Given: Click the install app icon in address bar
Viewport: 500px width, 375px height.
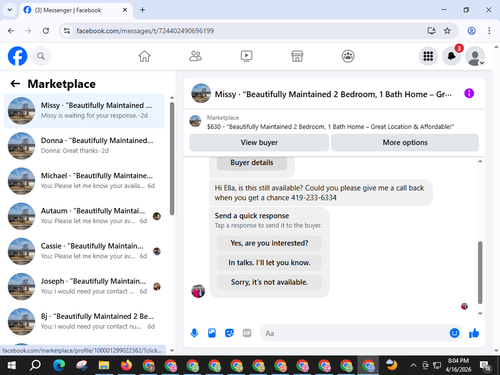Looking at the screenshot, I should tap(431, 31).
